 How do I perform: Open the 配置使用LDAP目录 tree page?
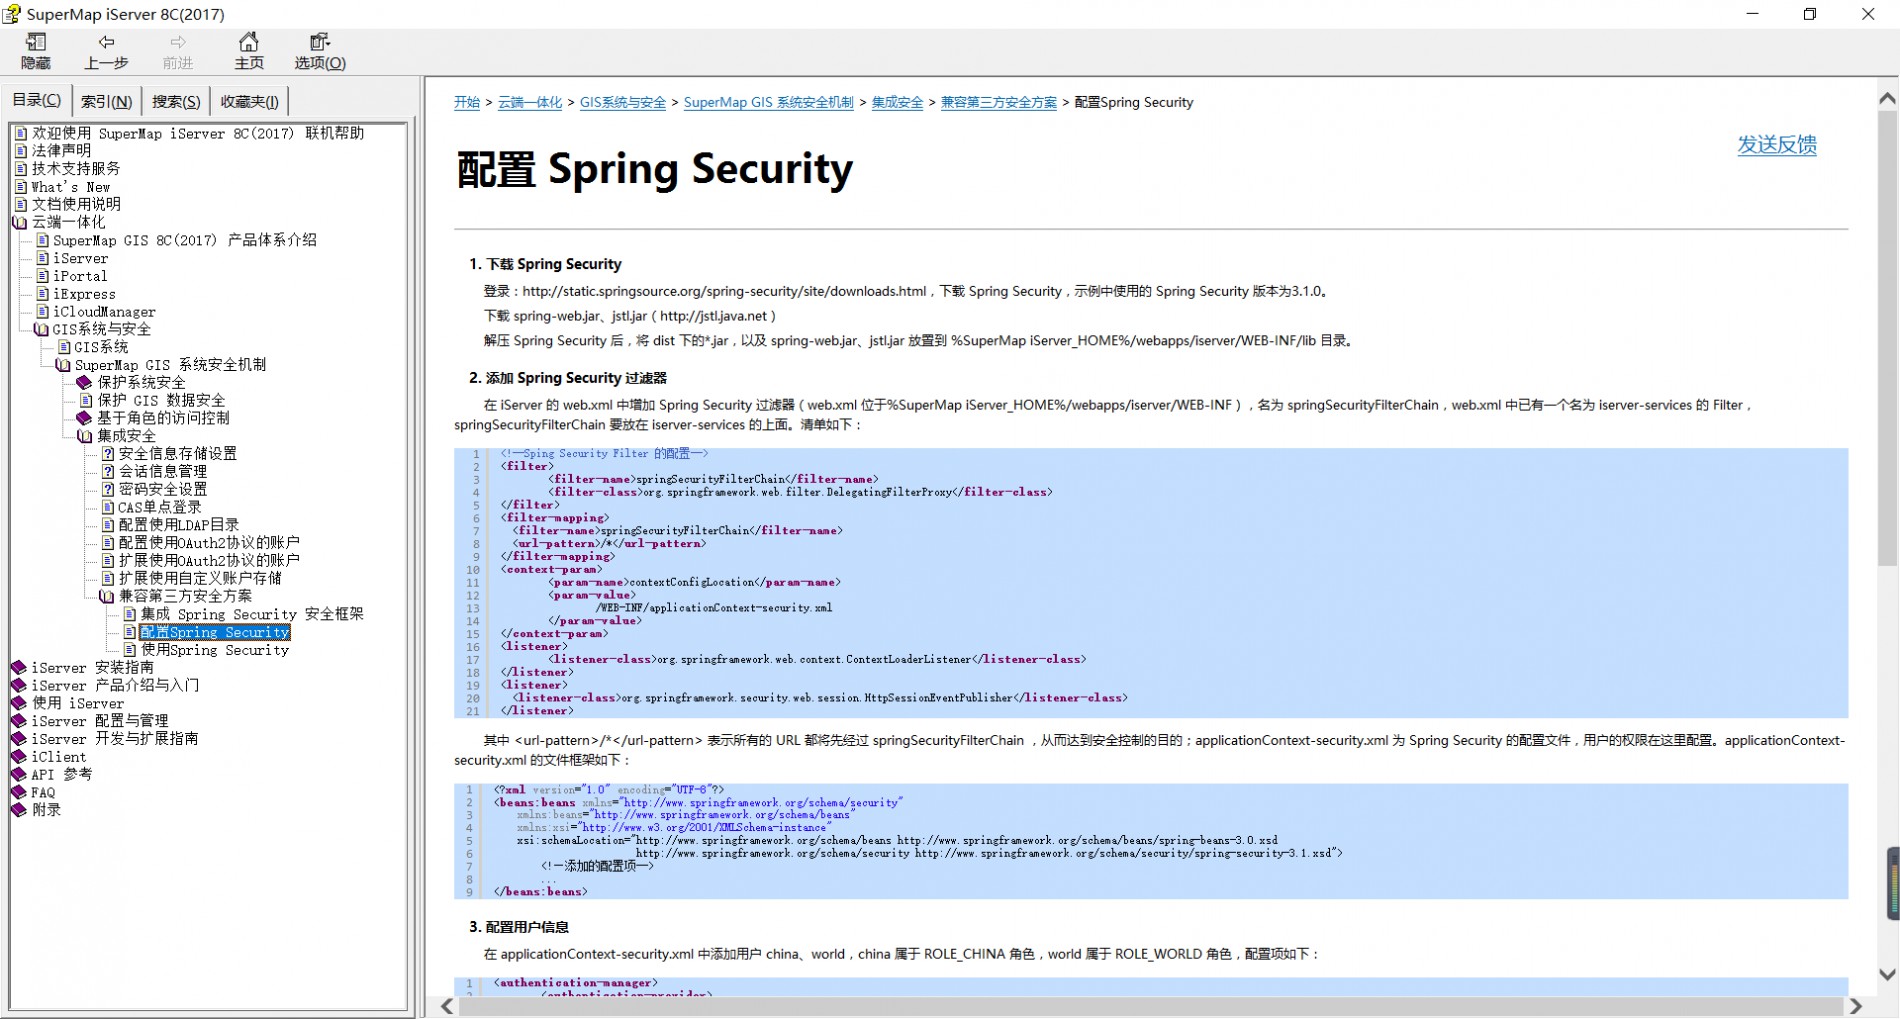pyautogui.click(x=179, y=525)
